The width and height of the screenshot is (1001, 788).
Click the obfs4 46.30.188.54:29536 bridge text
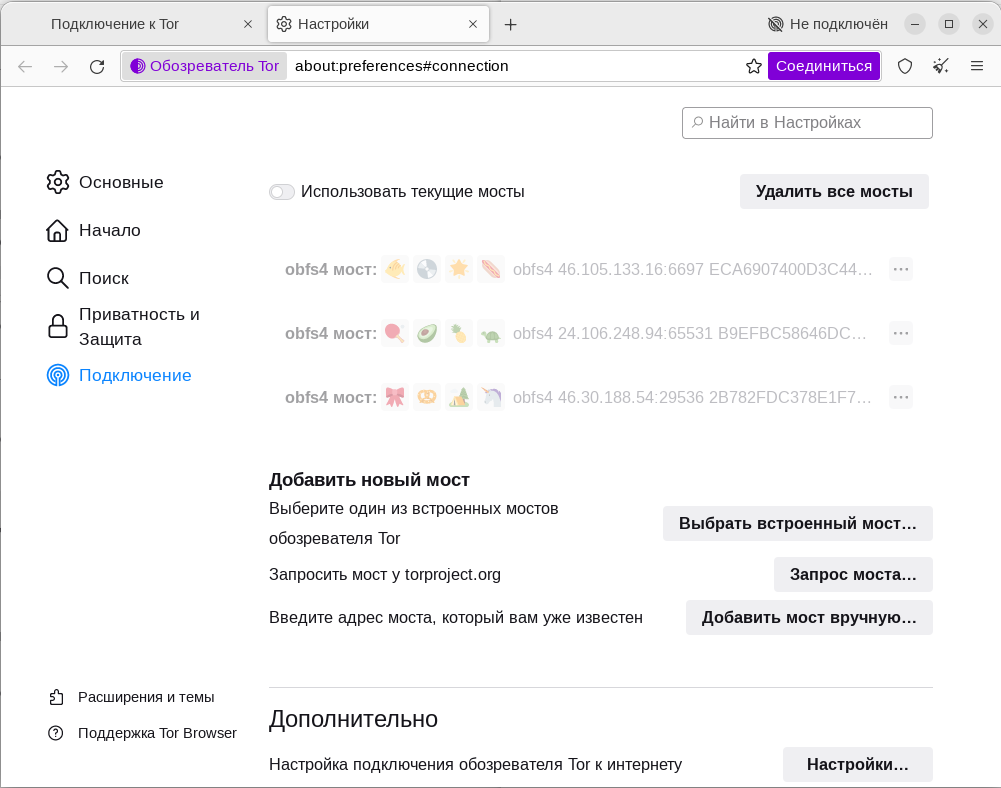692,397
